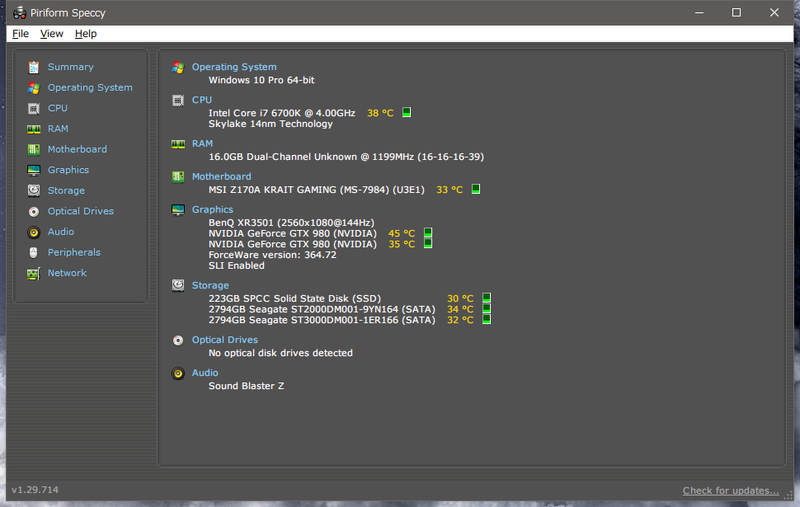The image size is (800, 507).
Task: Click the ST3000DM001 temperature indicator next to 32 °C
Action: (487, 319)
